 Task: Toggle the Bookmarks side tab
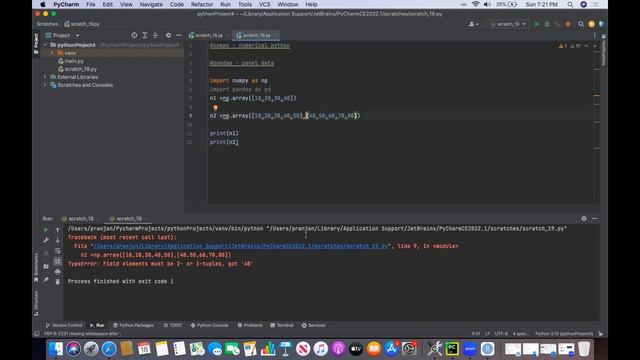click(x=36, y=267)
